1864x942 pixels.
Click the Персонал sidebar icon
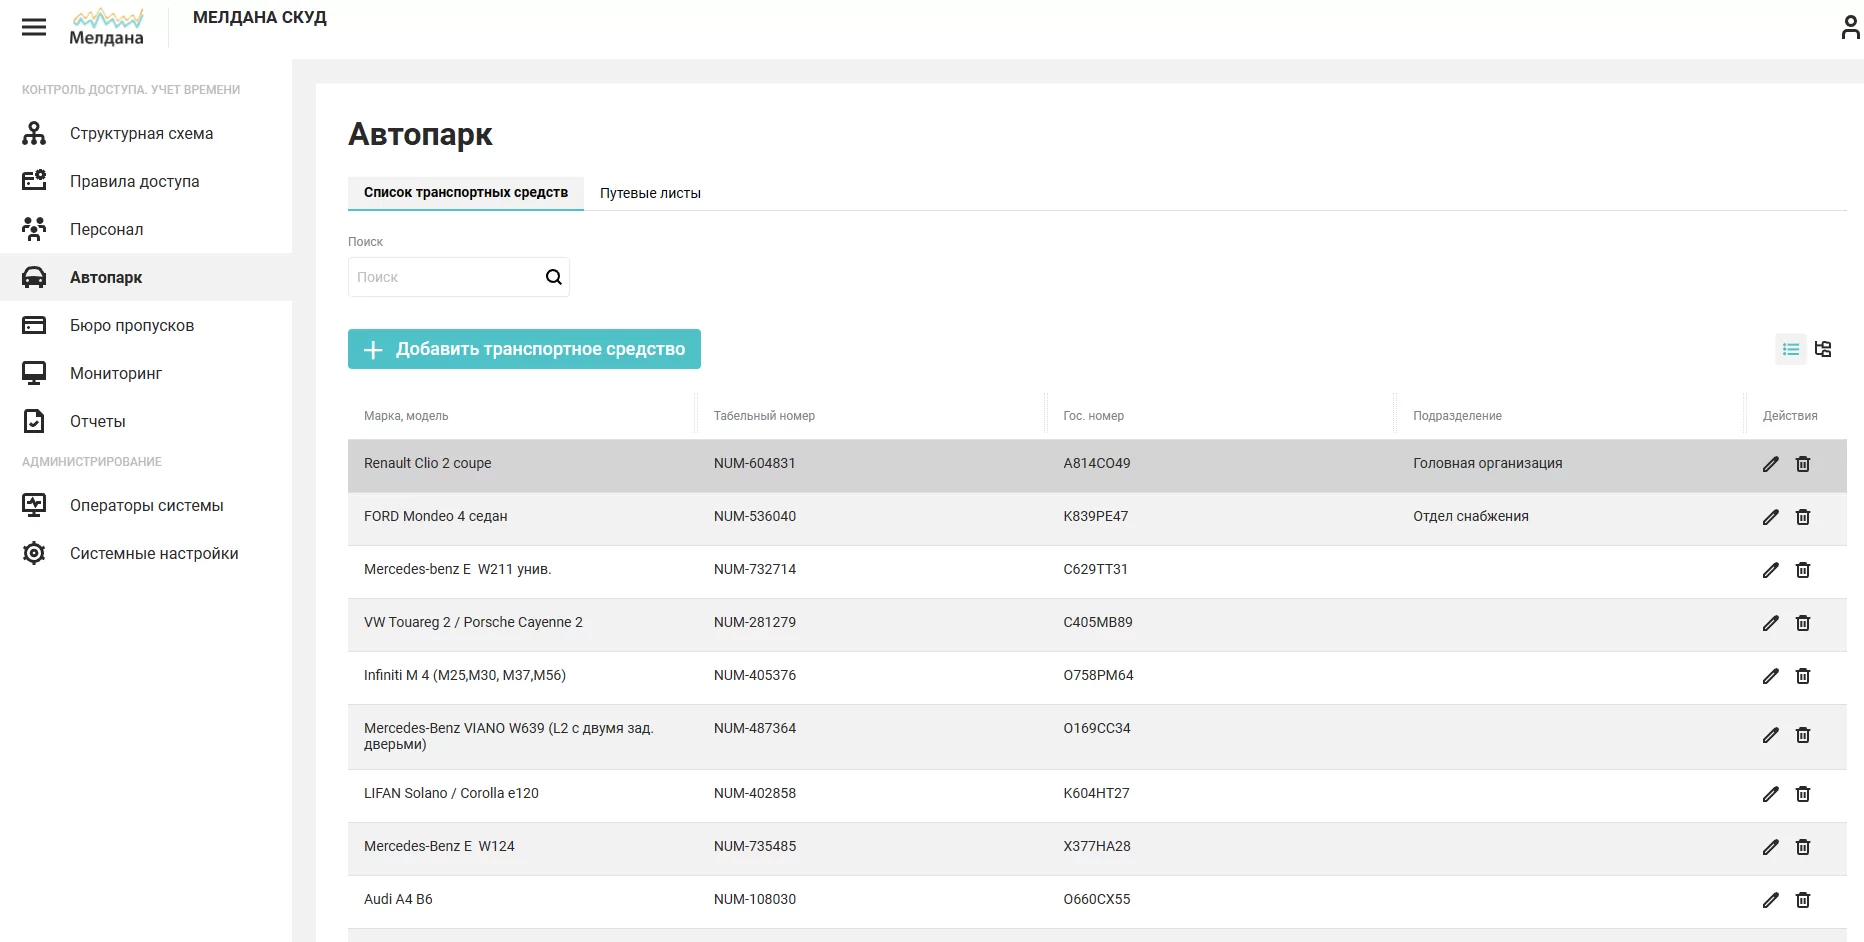point(34,229)
